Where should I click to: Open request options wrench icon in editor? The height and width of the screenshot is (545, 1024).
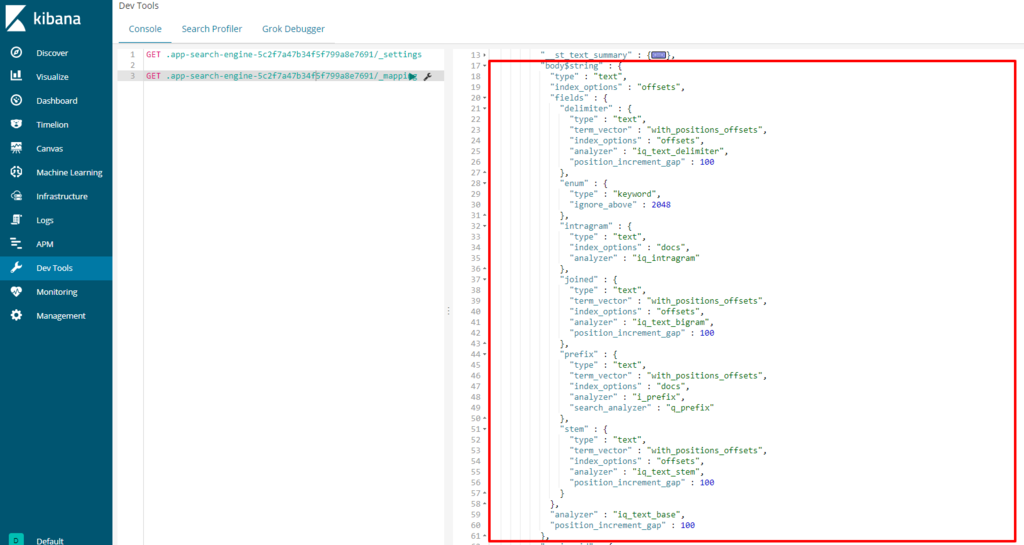[x=428, y=76]
